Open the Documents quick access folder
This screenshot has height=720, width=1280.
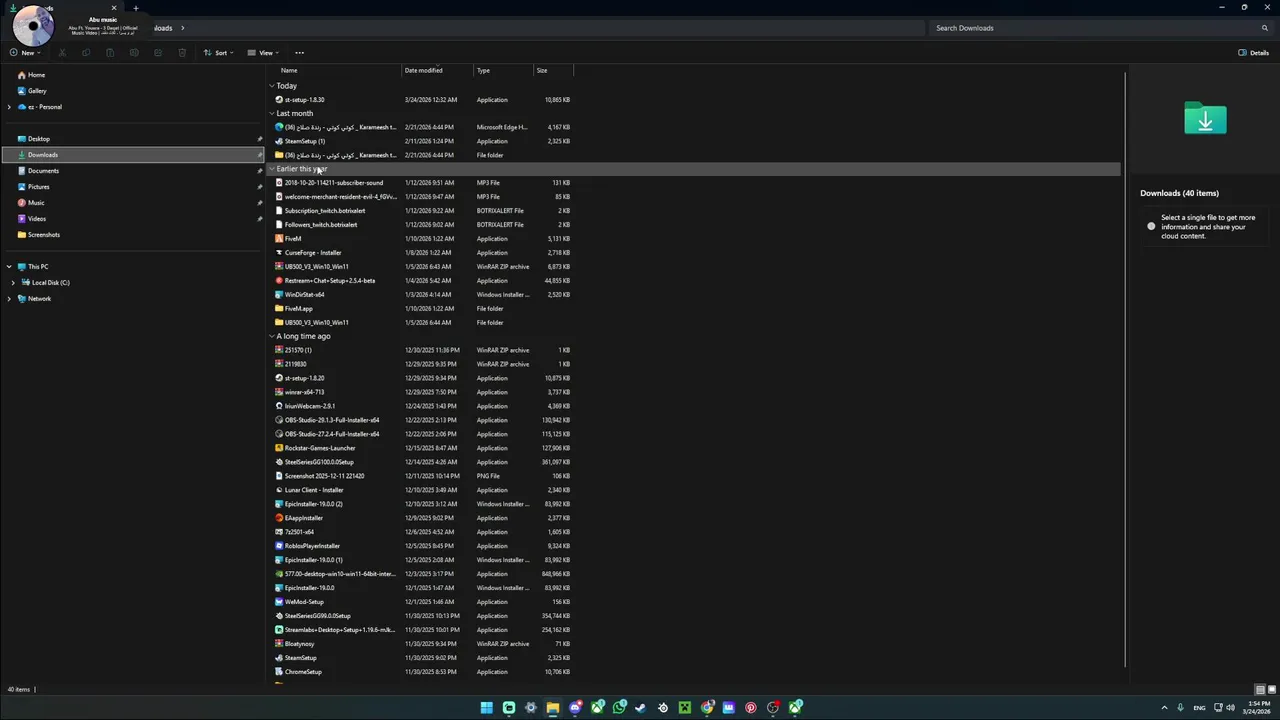[x=42, y=171]
